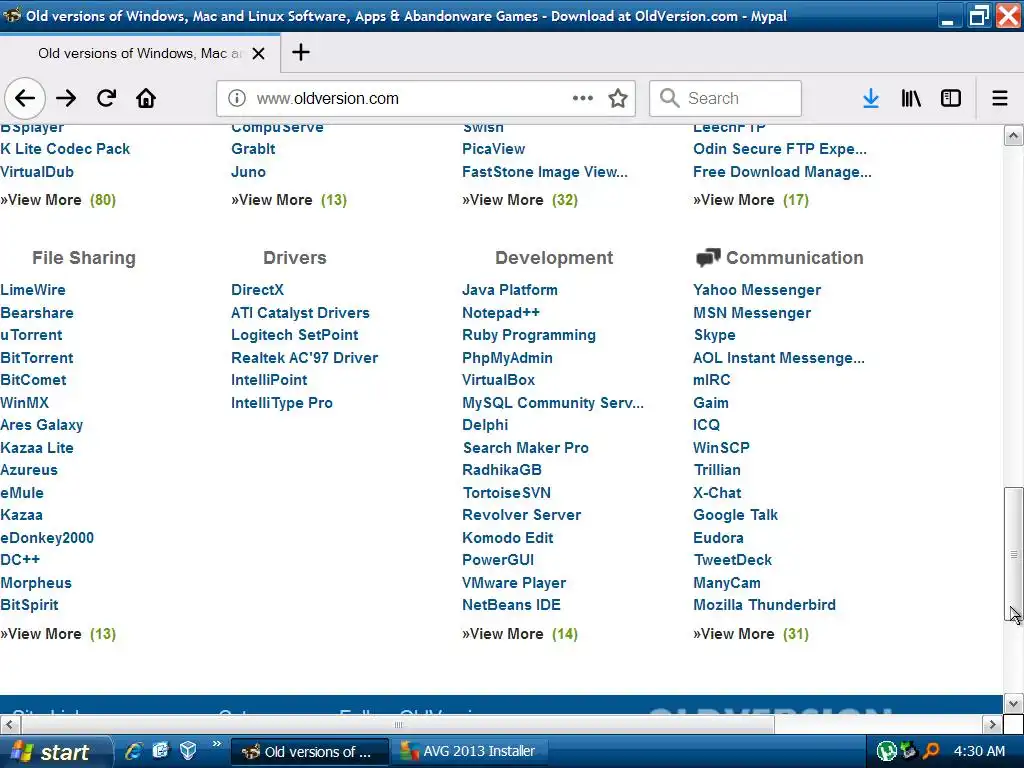Open the BitTorrent link

[x=37, y=358]
